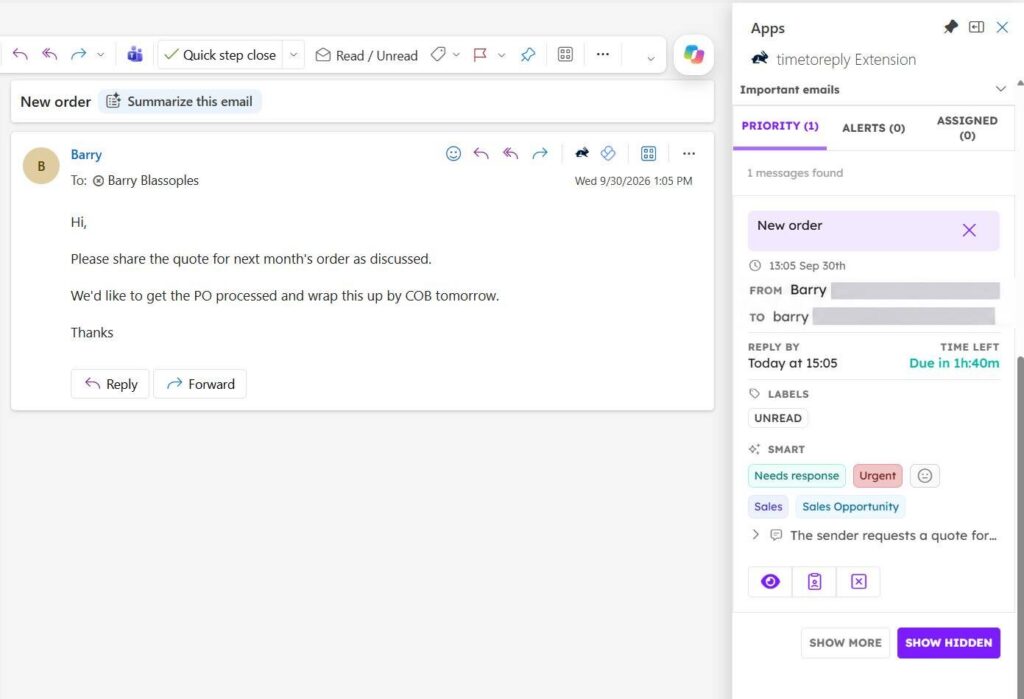Viewport: 1024px width, 699px height.
Task: Click the Summarize this email button
Action: pyautogui.click(x=180, y=101)
